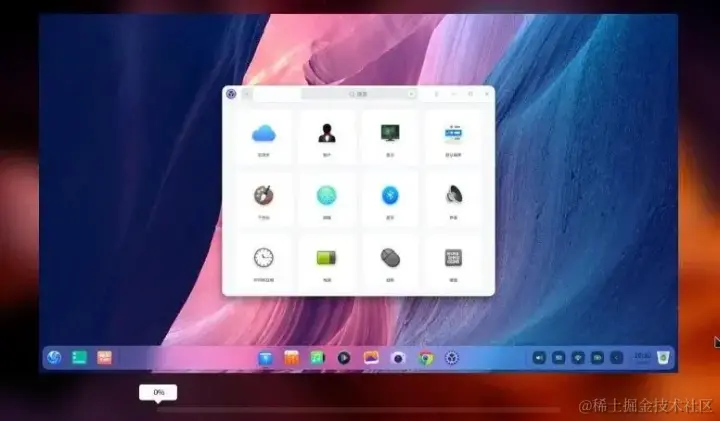Launch the Image Viewer from the dock
720x421 pixels.
[x=371, y=358]
